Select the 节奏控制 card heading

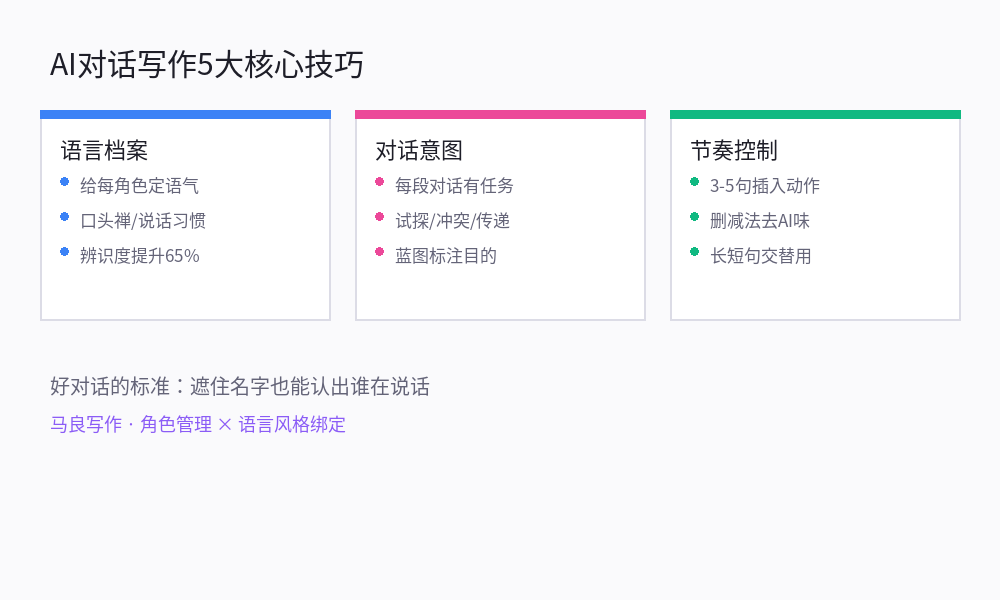click(x=734, y=151)
